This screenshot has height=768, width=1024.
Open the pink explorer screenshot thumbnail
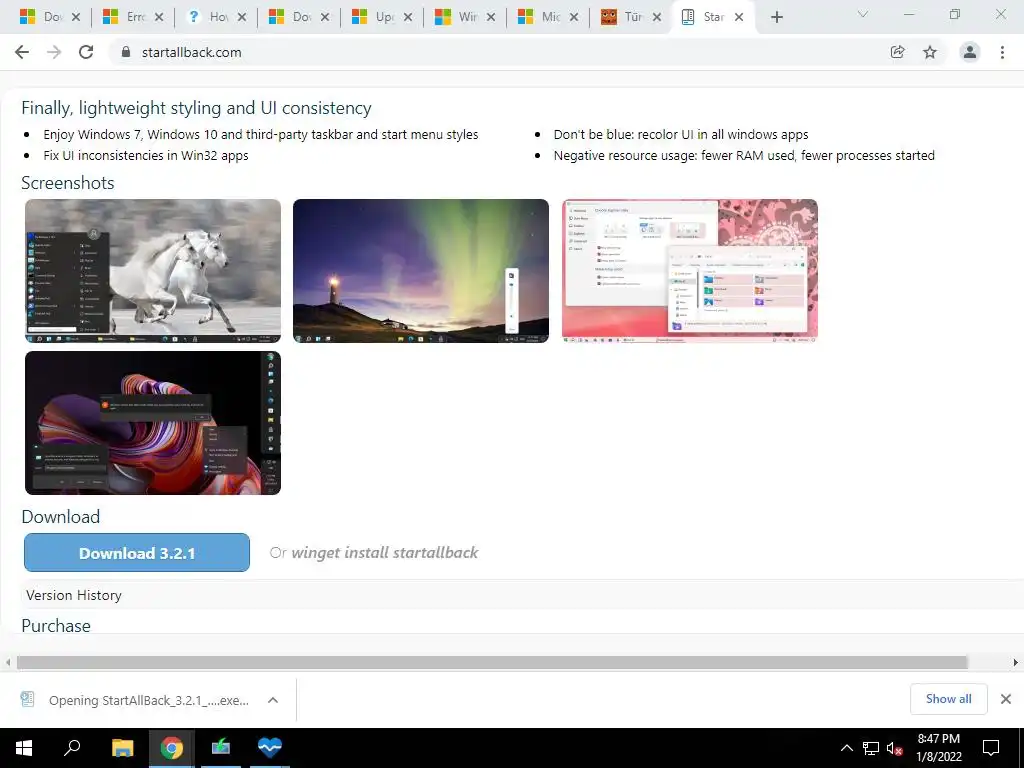click(x=690, y=271)
